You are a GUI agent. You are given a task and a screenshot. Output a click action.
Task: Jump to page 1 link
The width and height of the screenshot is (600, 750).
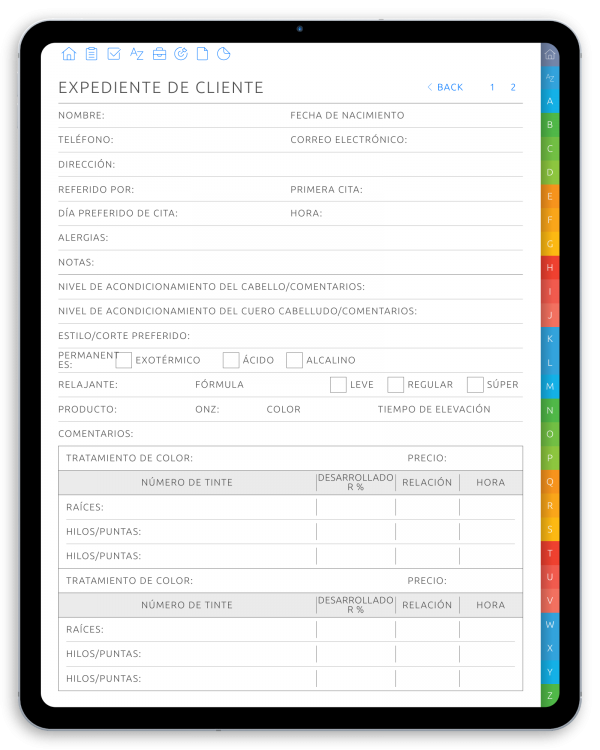coord(492,87)
